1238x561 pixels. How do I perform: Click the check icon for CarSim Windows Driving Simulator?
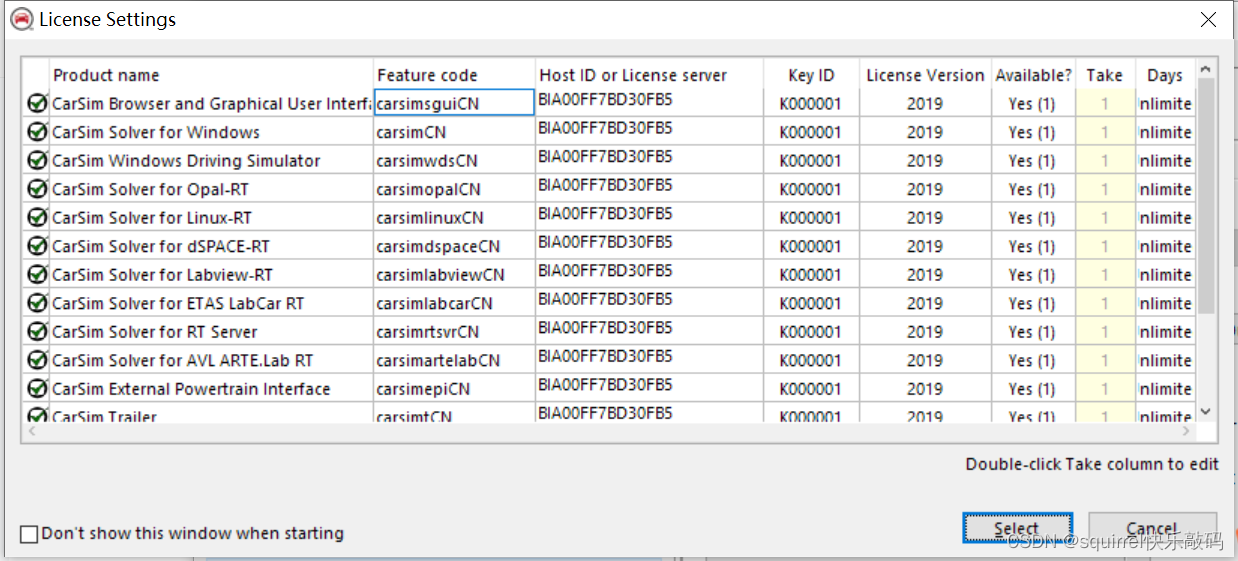[37, 160]
